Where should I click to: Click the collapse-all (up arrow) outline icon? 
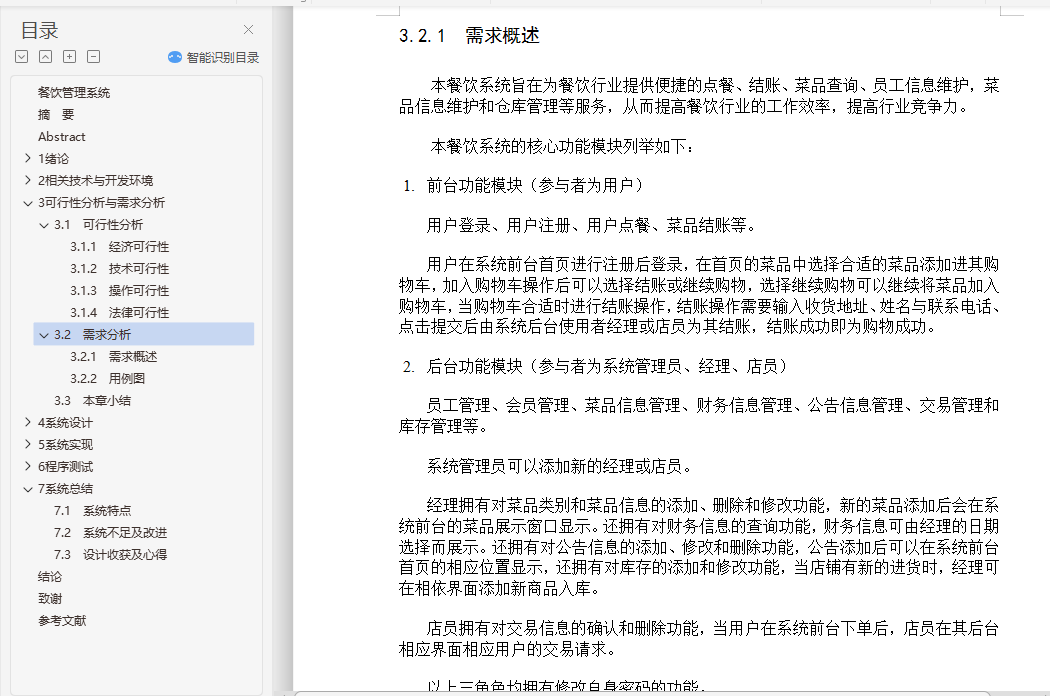point(46,57)
